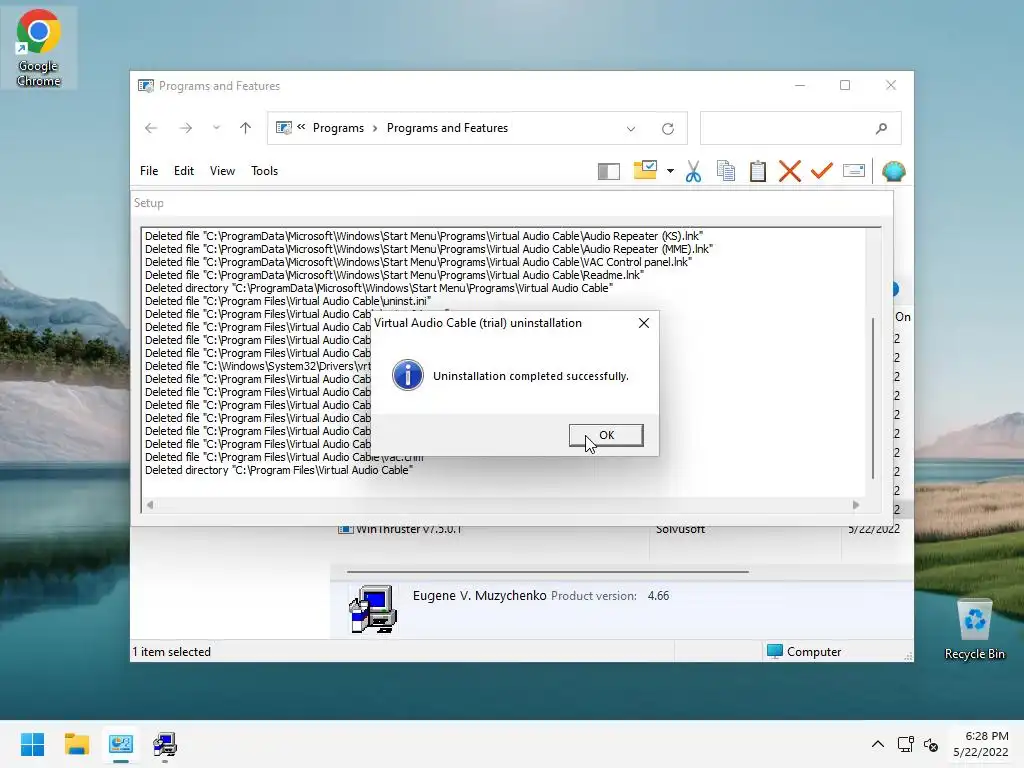The image size is (1024, 768).
Task: Click the Copy toolbar icon
Action: pos(726,170)
